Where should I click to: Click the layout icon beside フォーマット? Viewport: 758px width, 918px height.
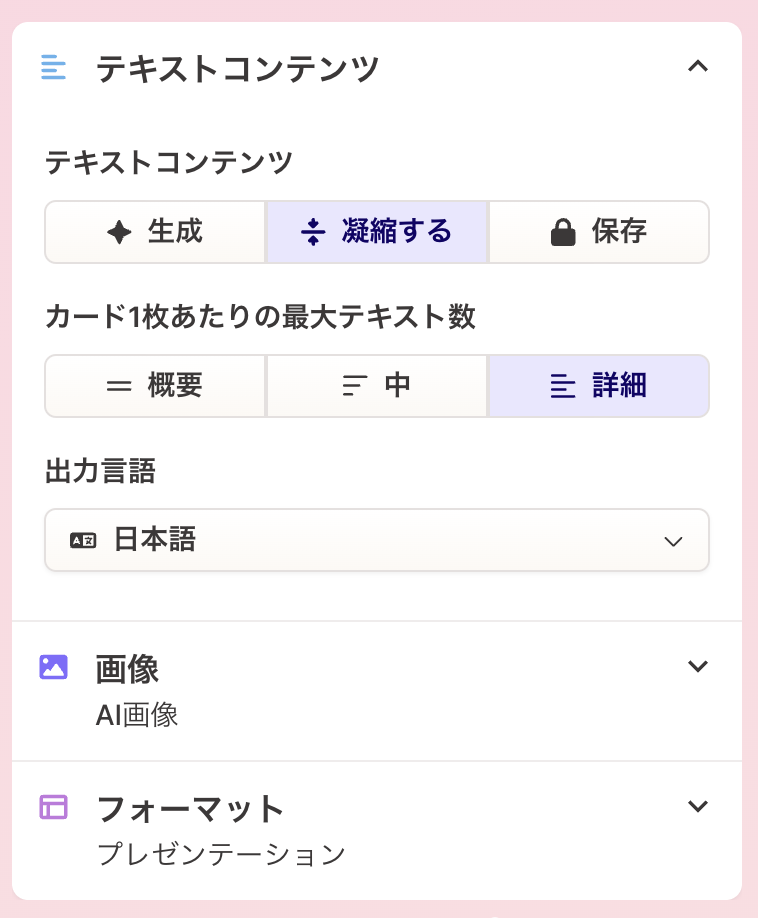53,807
